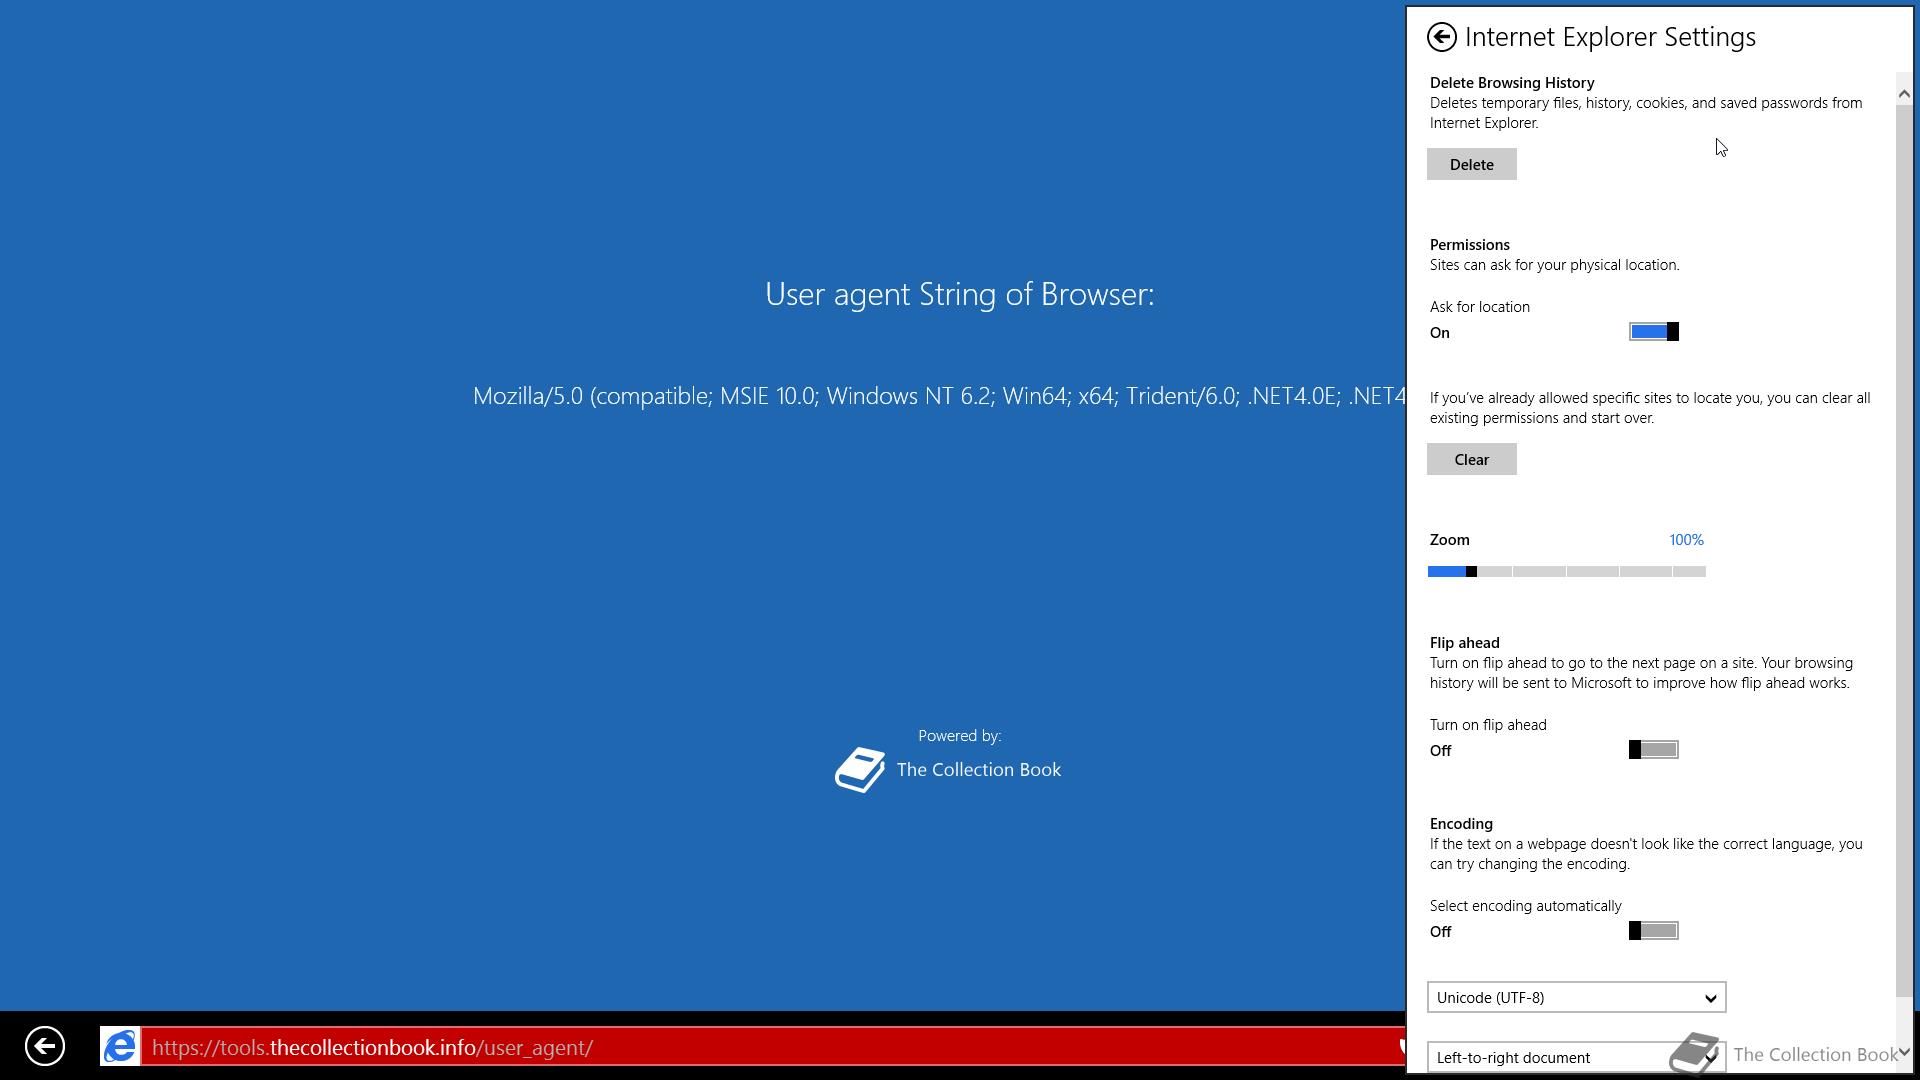1920x1080 pixels.
Task: Click the Zoom slider track
Action: (x=1567, y=571)
